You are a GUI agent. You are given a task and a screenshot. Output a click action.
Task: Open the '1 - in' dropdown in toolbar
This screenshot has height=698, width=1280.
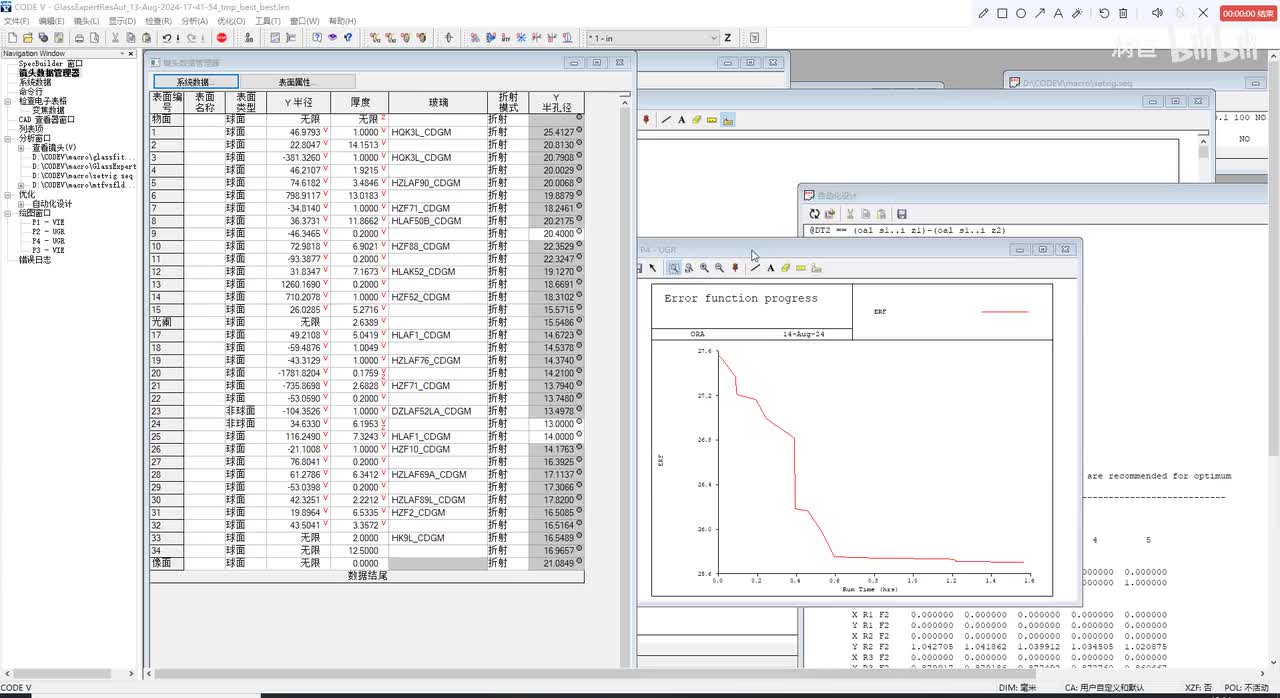point(713,38)
